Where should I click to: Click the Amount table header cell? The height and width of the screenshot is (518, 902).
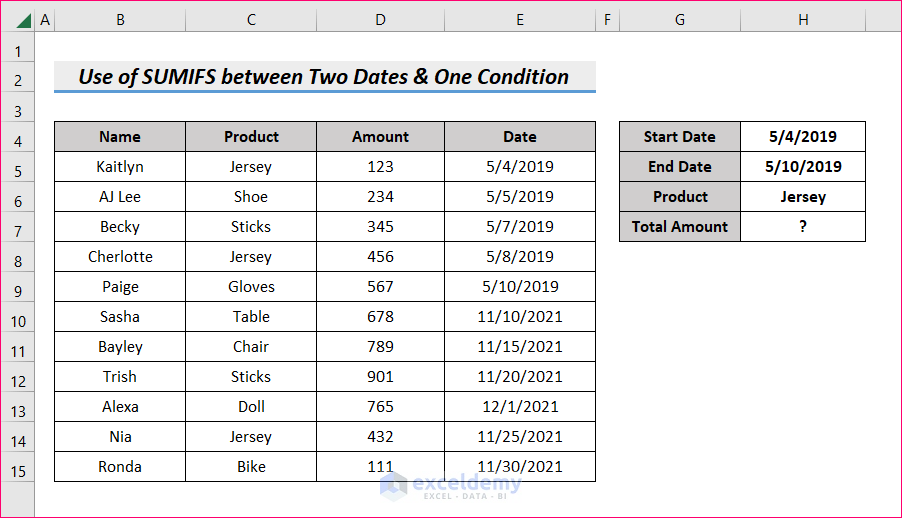pos(380,137)
